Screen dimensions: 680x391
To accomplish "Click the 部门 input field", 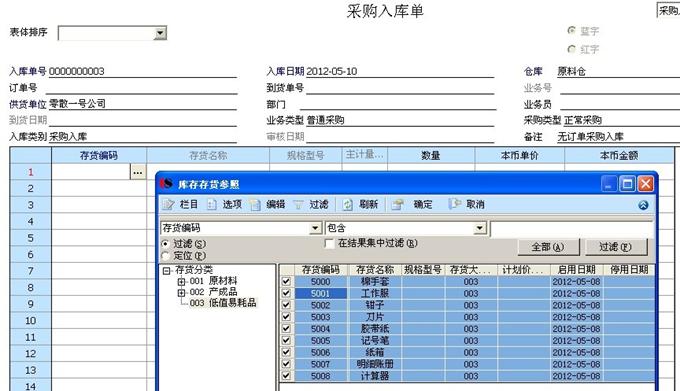I will point(397,104).
